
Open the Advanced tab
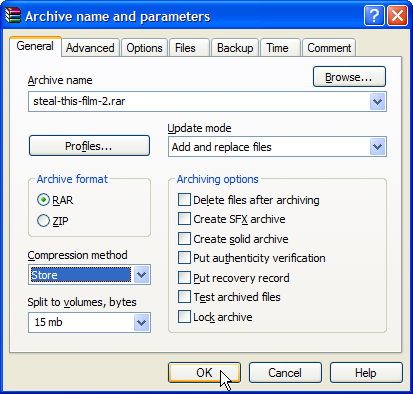coord(90,48)
